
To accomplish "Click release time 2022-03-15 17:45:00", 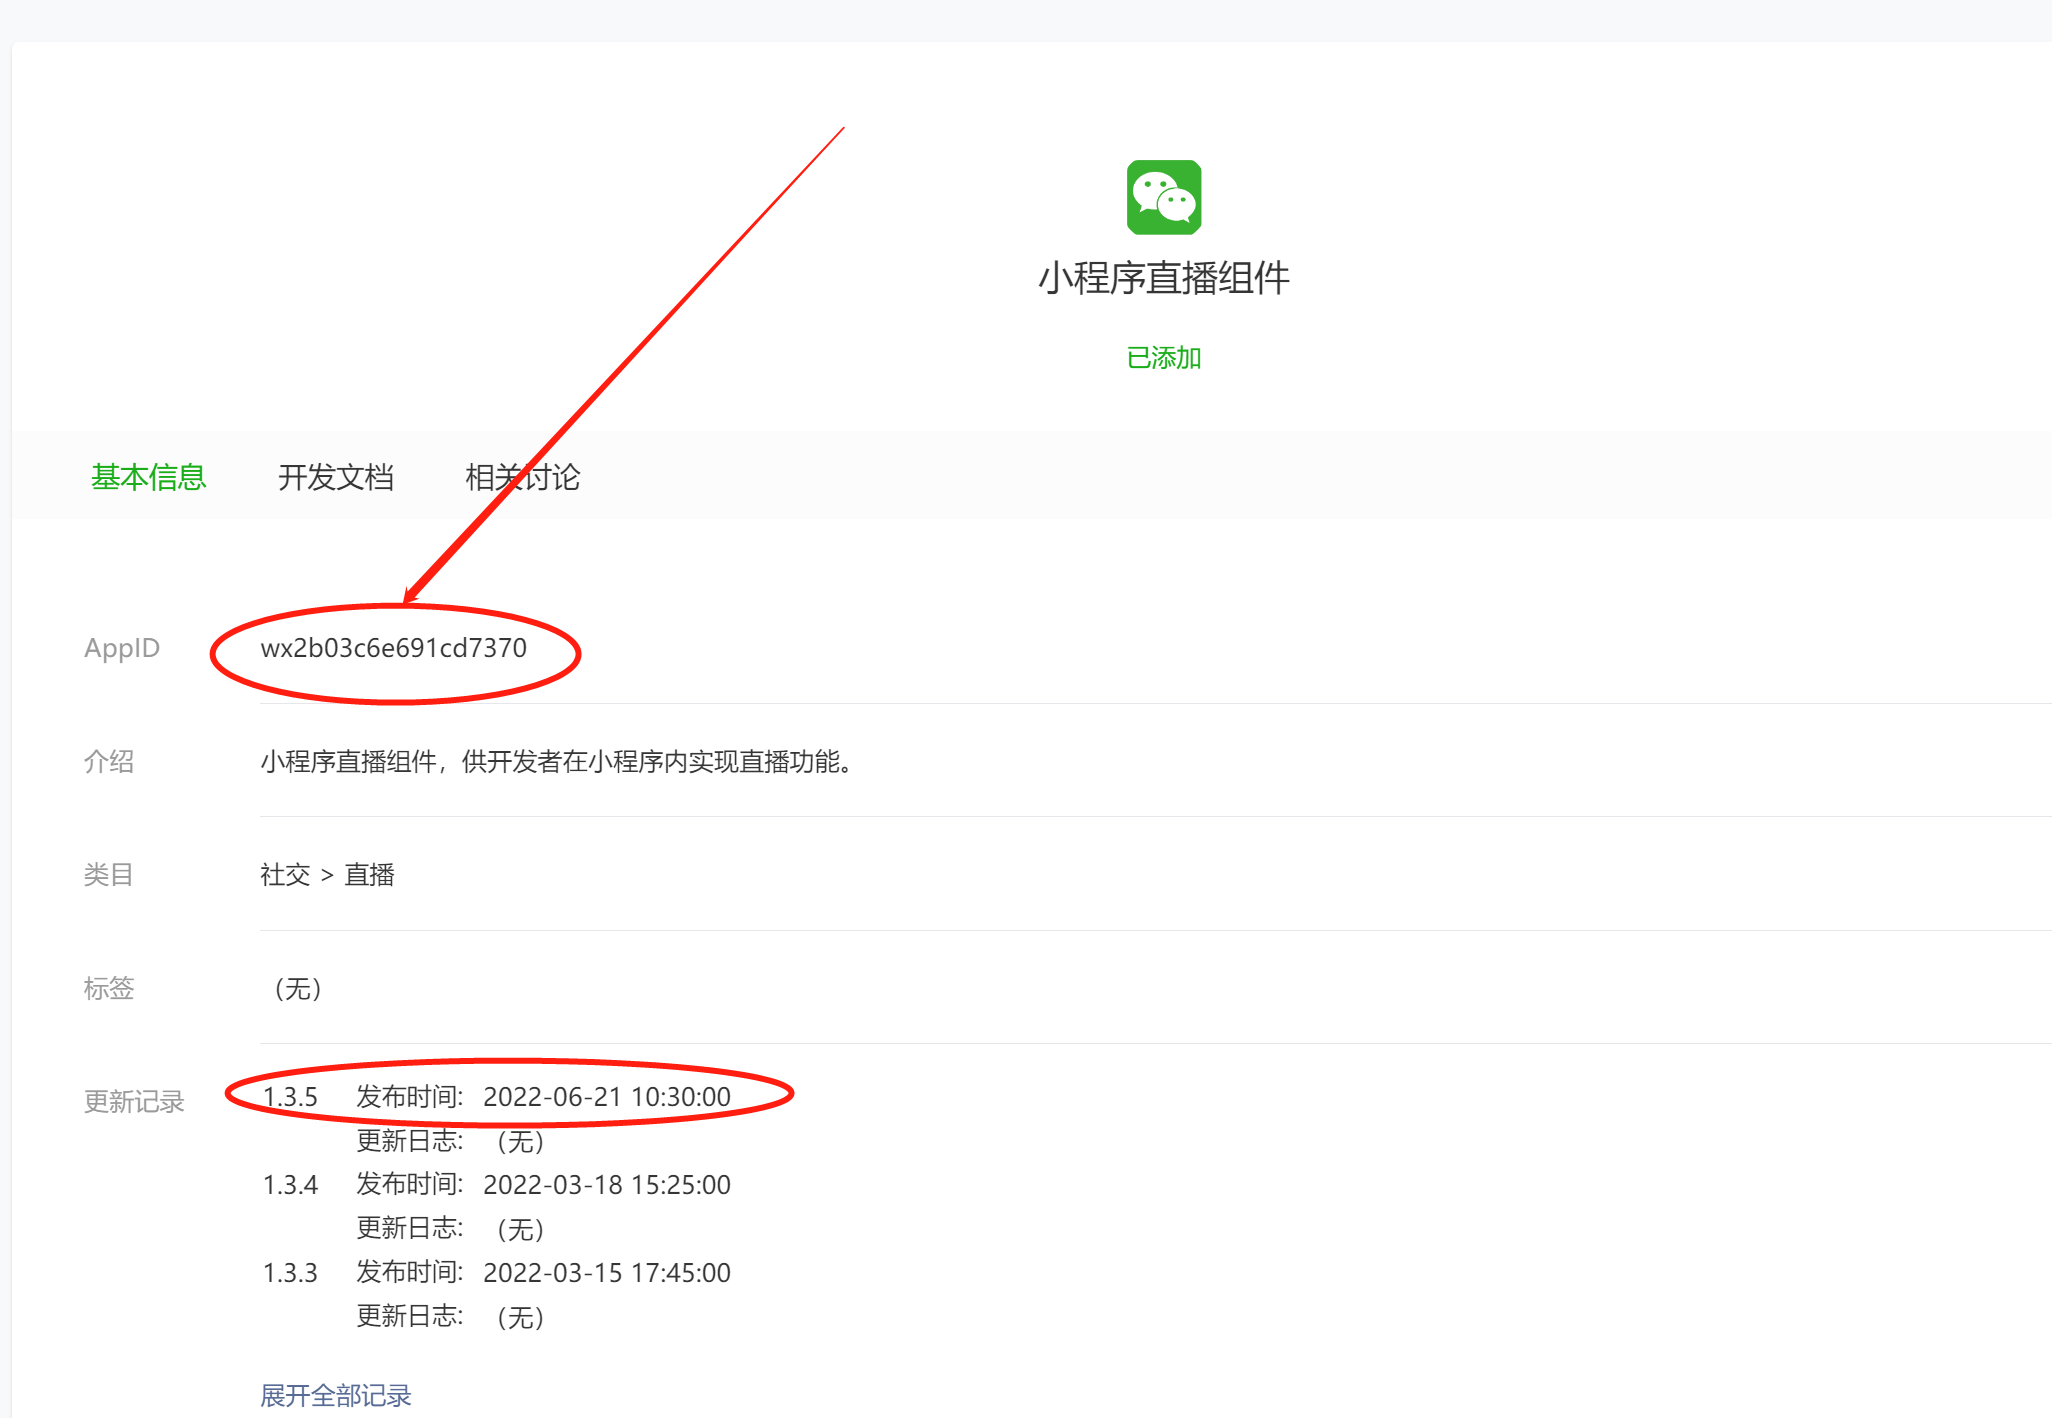I will coord(607,1273).
